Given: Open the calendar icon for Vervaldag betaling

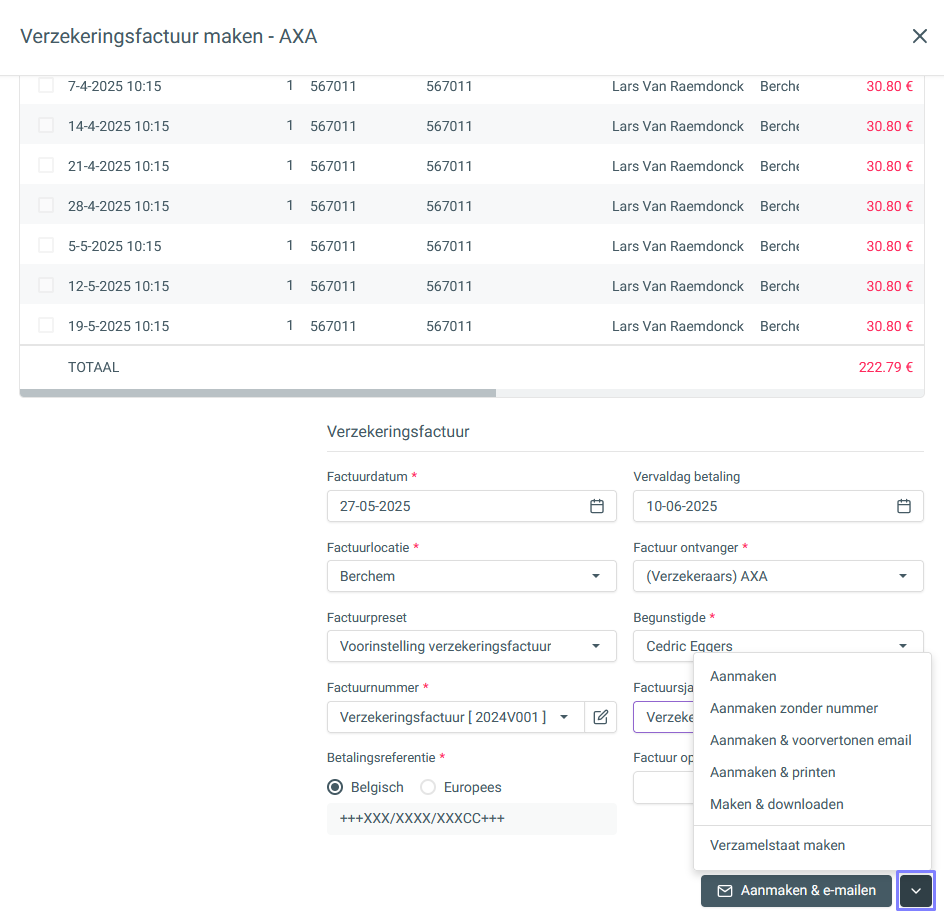Looking at the screenshot, I should [x=904, y=506].
